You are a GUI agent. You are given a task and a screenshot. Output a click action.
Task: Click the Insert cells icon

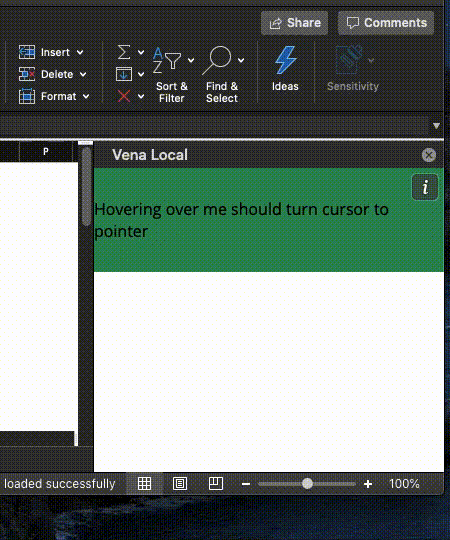27,52
